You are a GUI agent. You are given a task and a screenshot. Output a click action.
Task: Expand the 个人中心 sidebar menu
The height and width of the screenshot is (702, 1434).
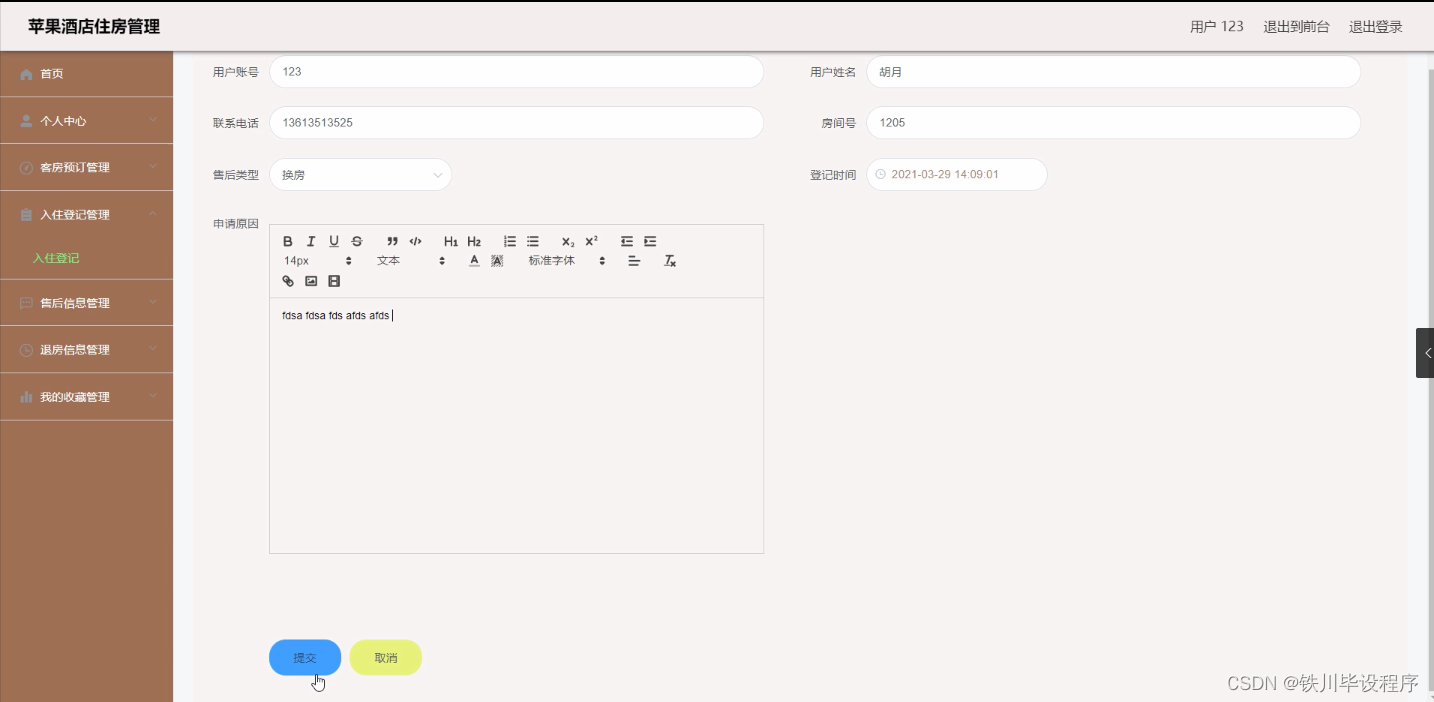[86, 120]
